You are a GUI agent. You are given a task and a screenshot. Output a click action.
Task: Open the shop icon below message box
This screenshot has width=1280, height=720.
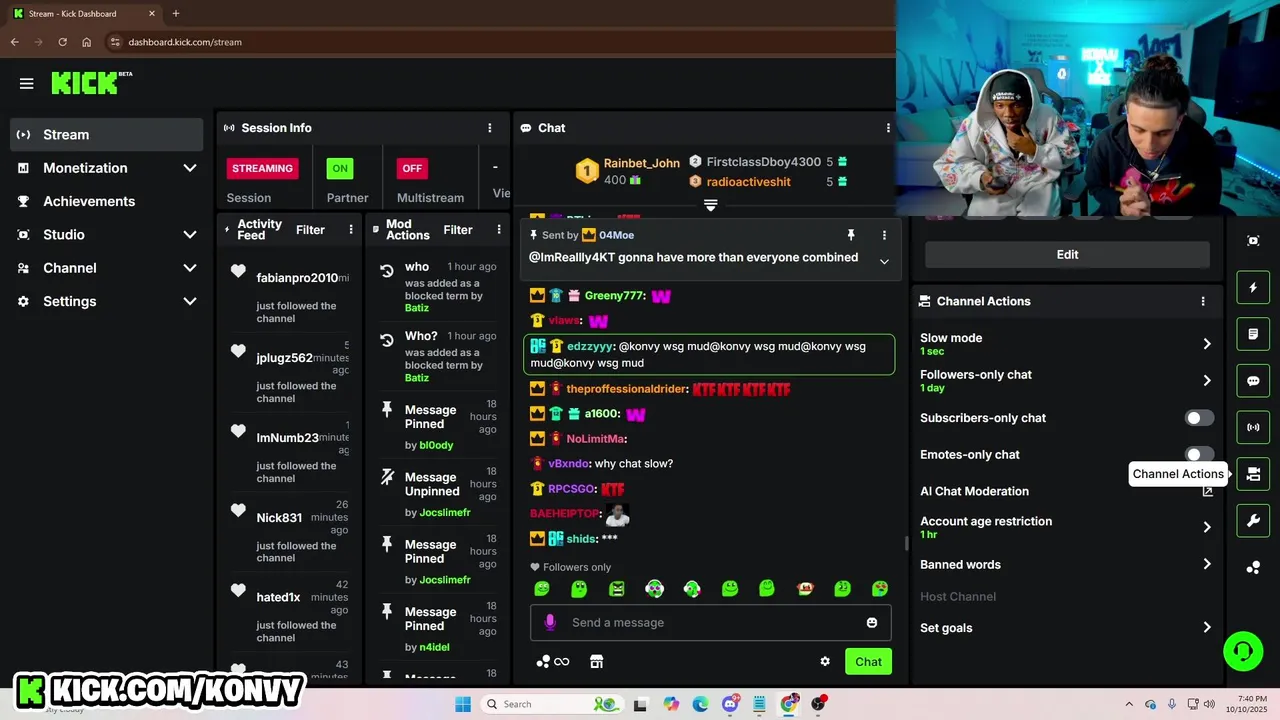(597, 661)
